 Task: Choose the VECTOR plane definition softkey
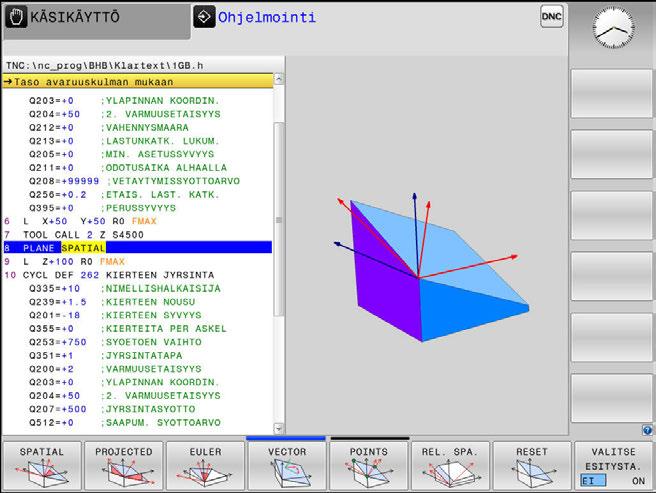pyautogui.click(x=287, y=466)
